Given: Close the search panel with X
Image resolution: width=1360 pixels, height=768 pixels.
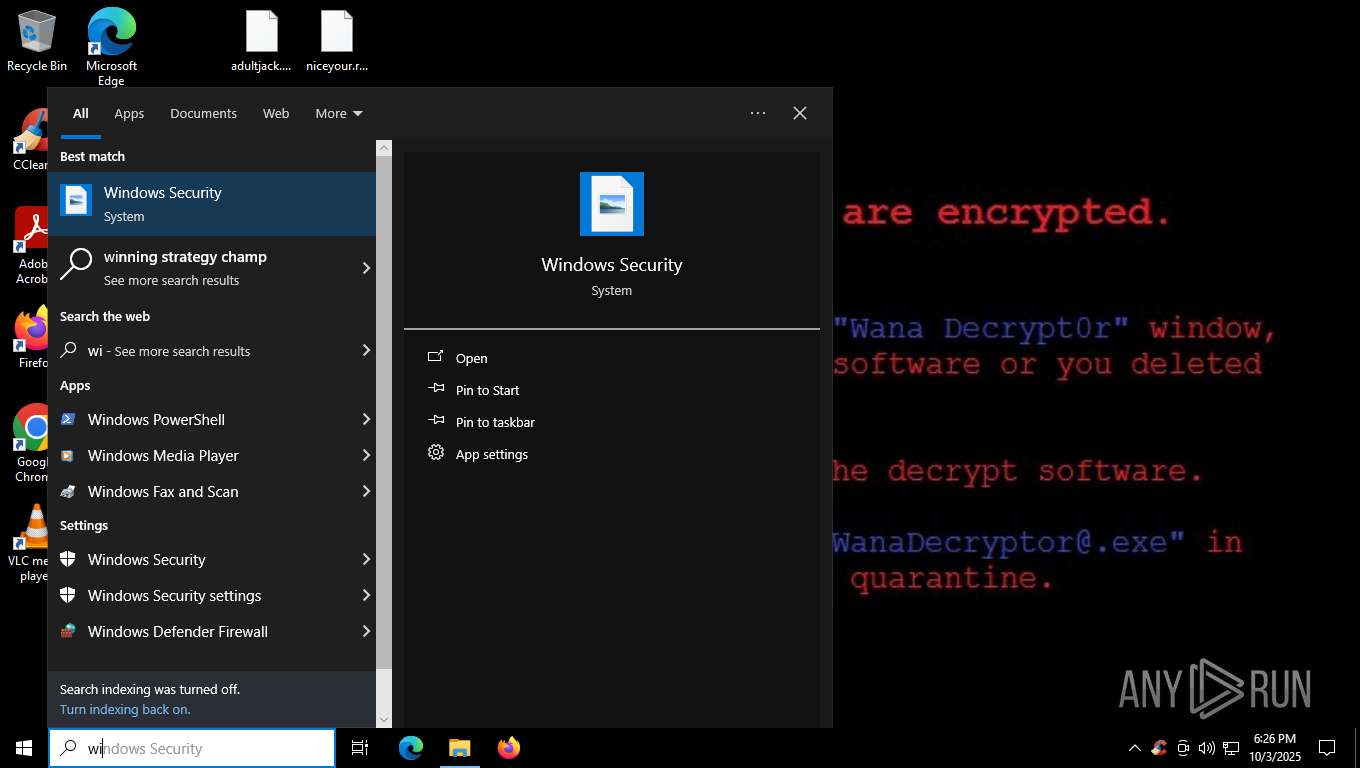Looking at the screenshot, I should tap(800, 113).
